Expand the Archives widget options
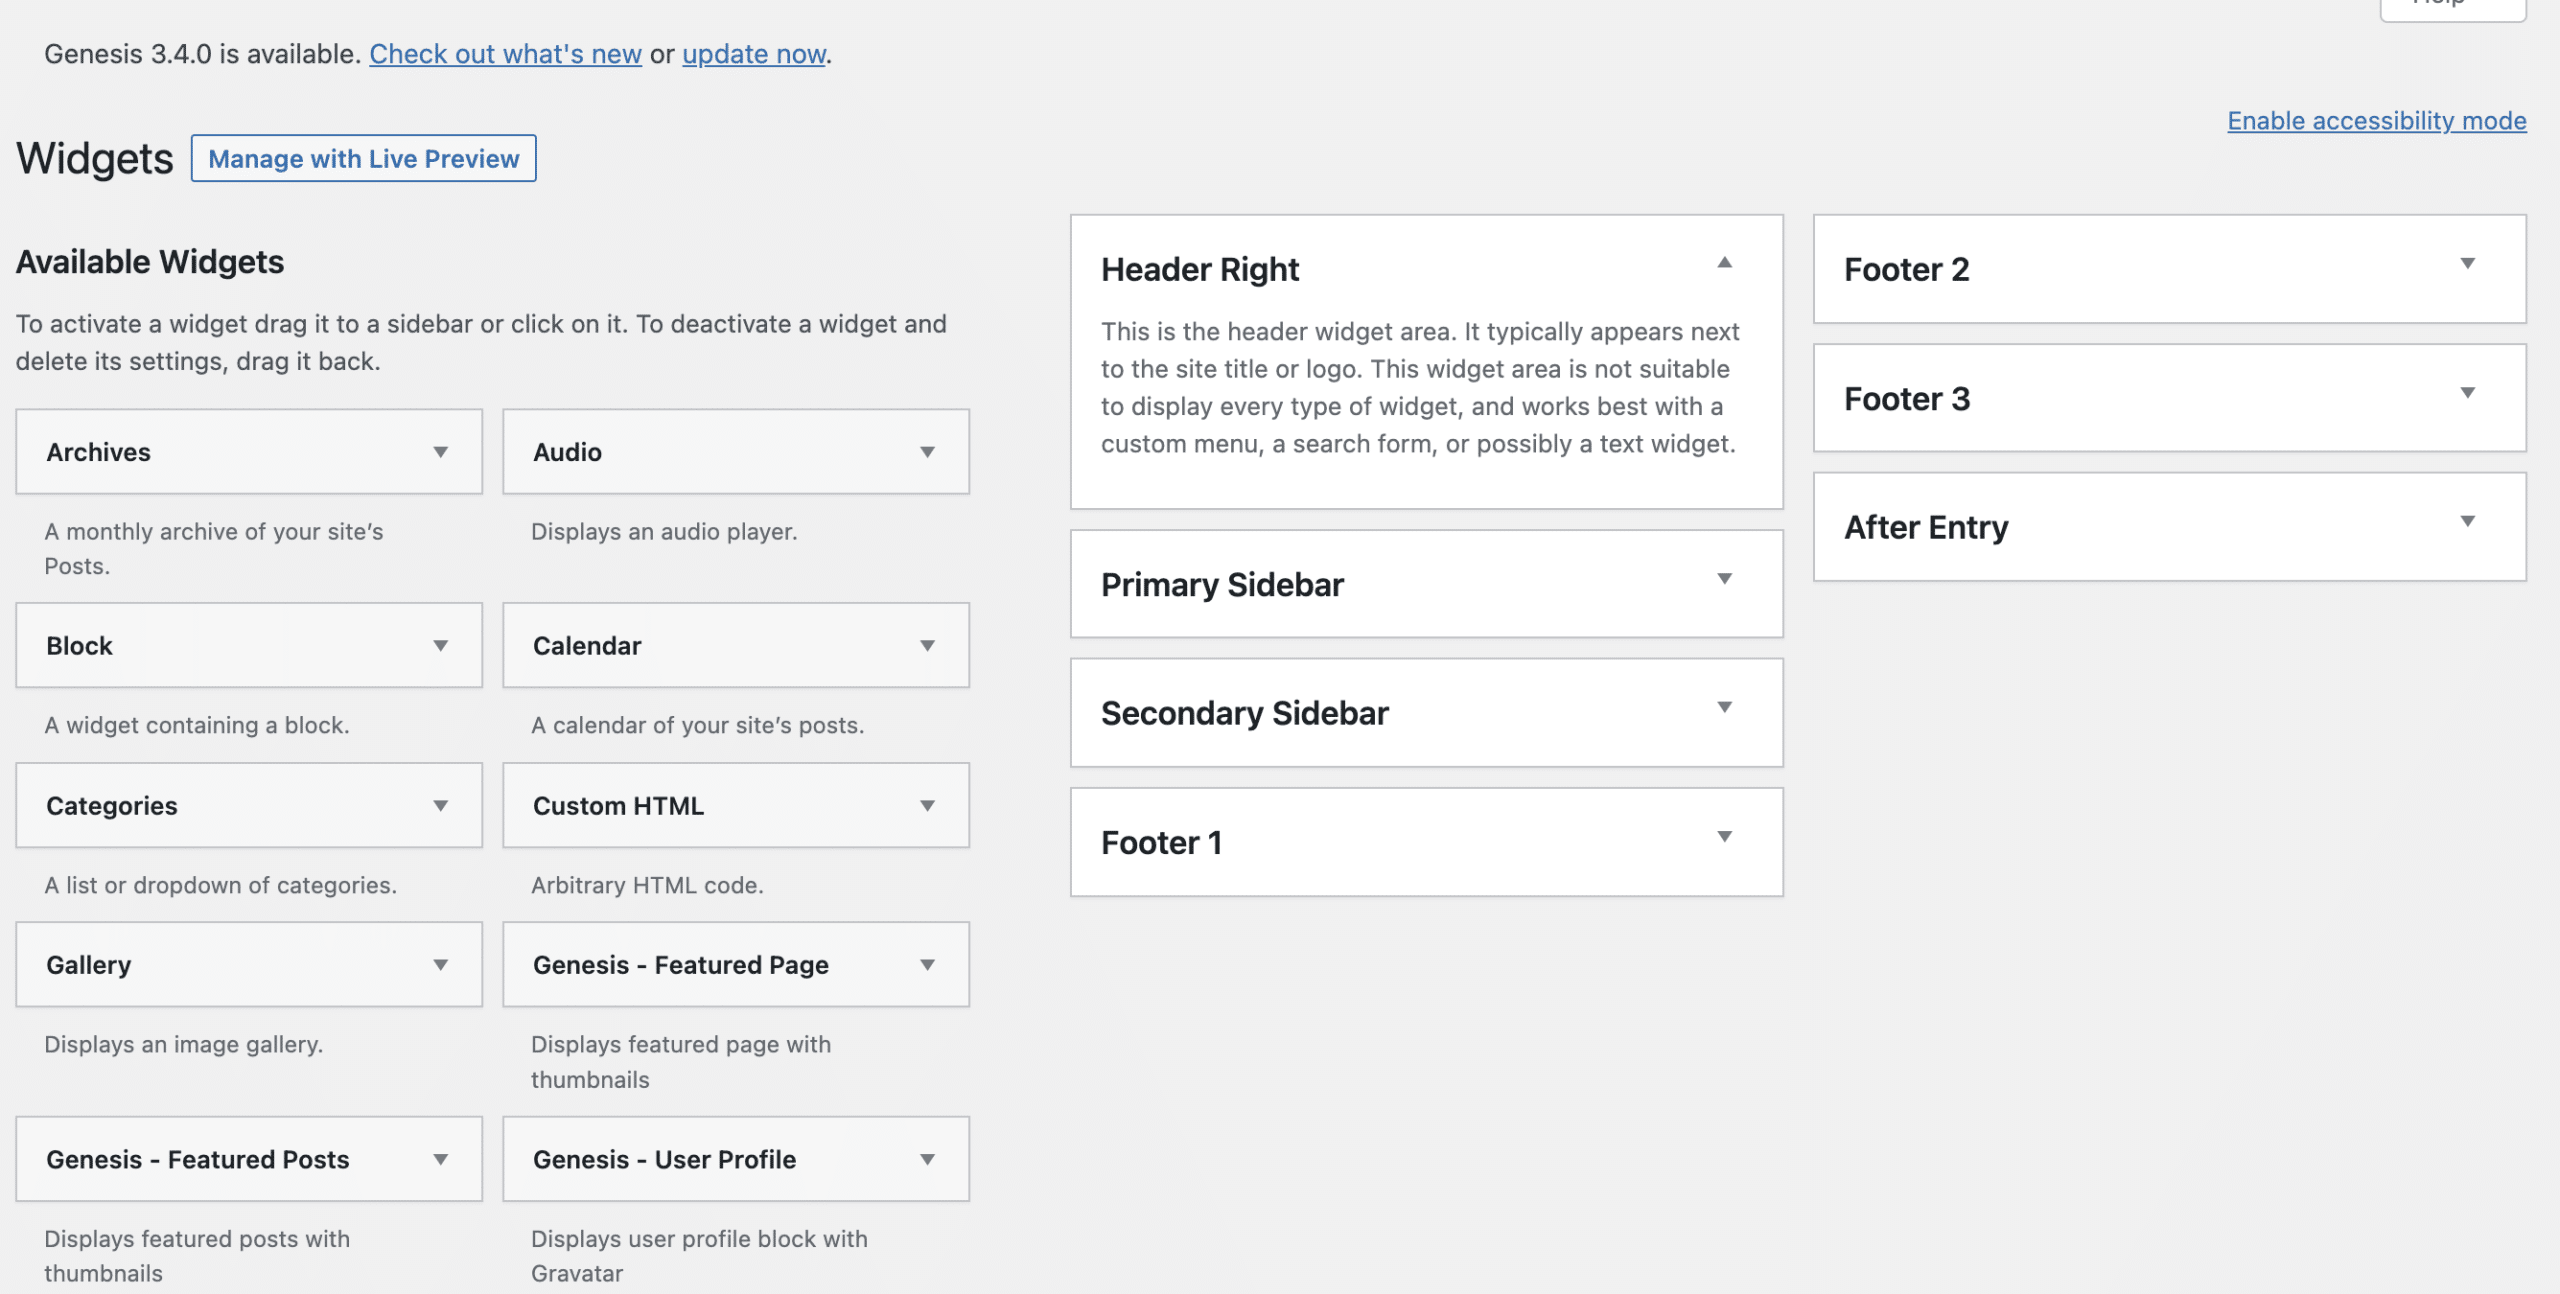This screenshot has height=1294, width=2560. tap(441, 452)
